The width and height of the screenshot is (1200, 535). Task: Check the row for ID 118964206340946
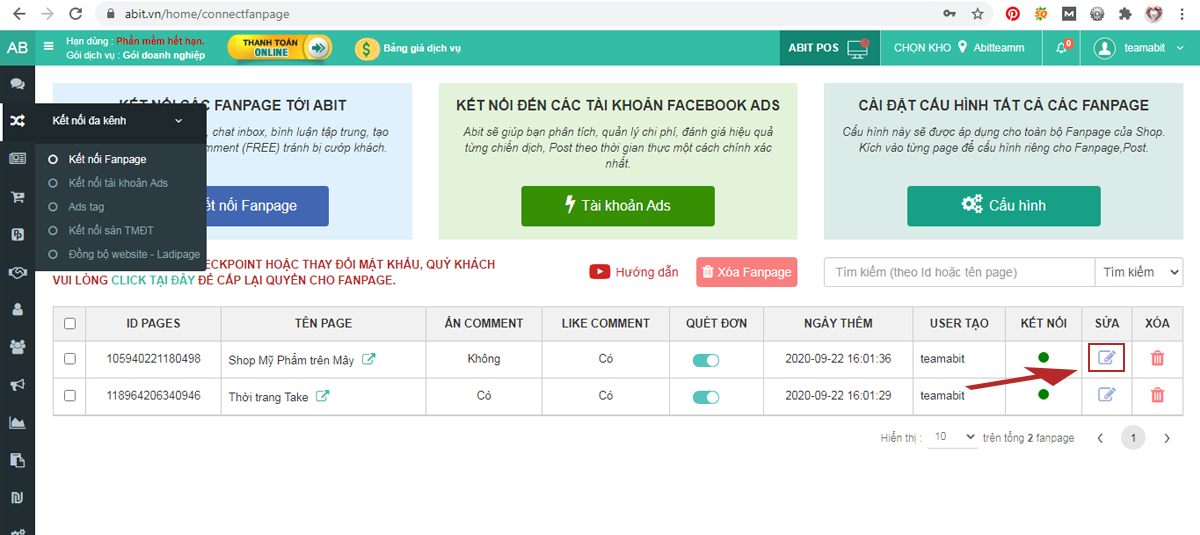[70, 396]
